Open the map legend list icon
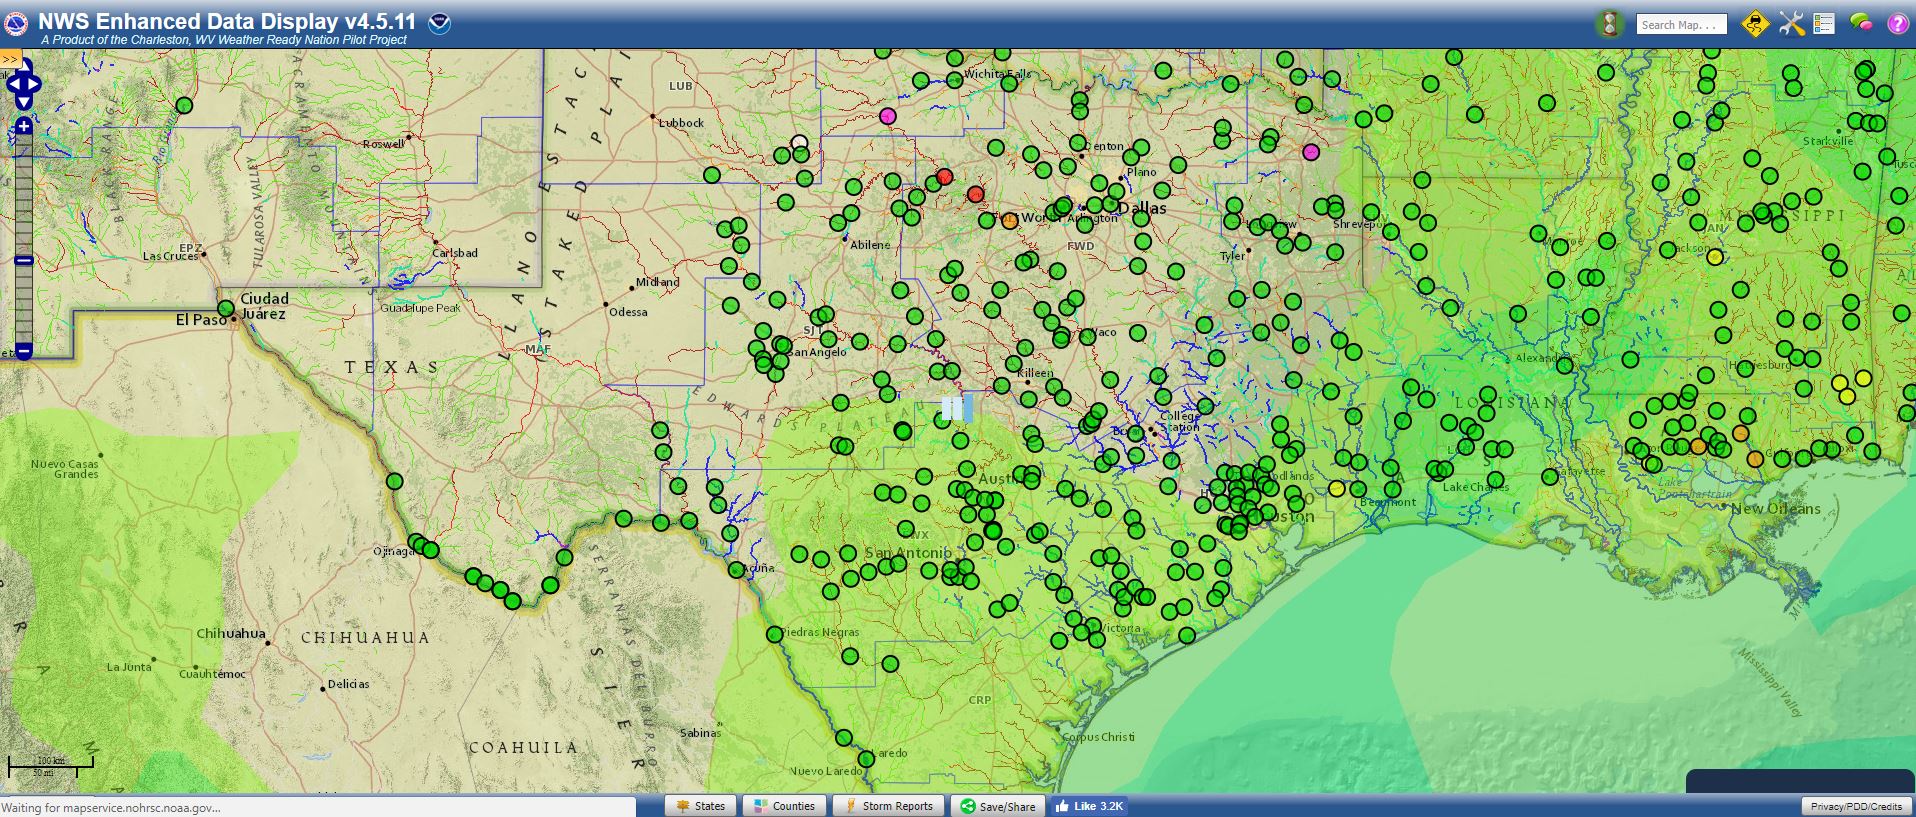Screen dimensions: 1916x817 click(x=1824, y=24)
